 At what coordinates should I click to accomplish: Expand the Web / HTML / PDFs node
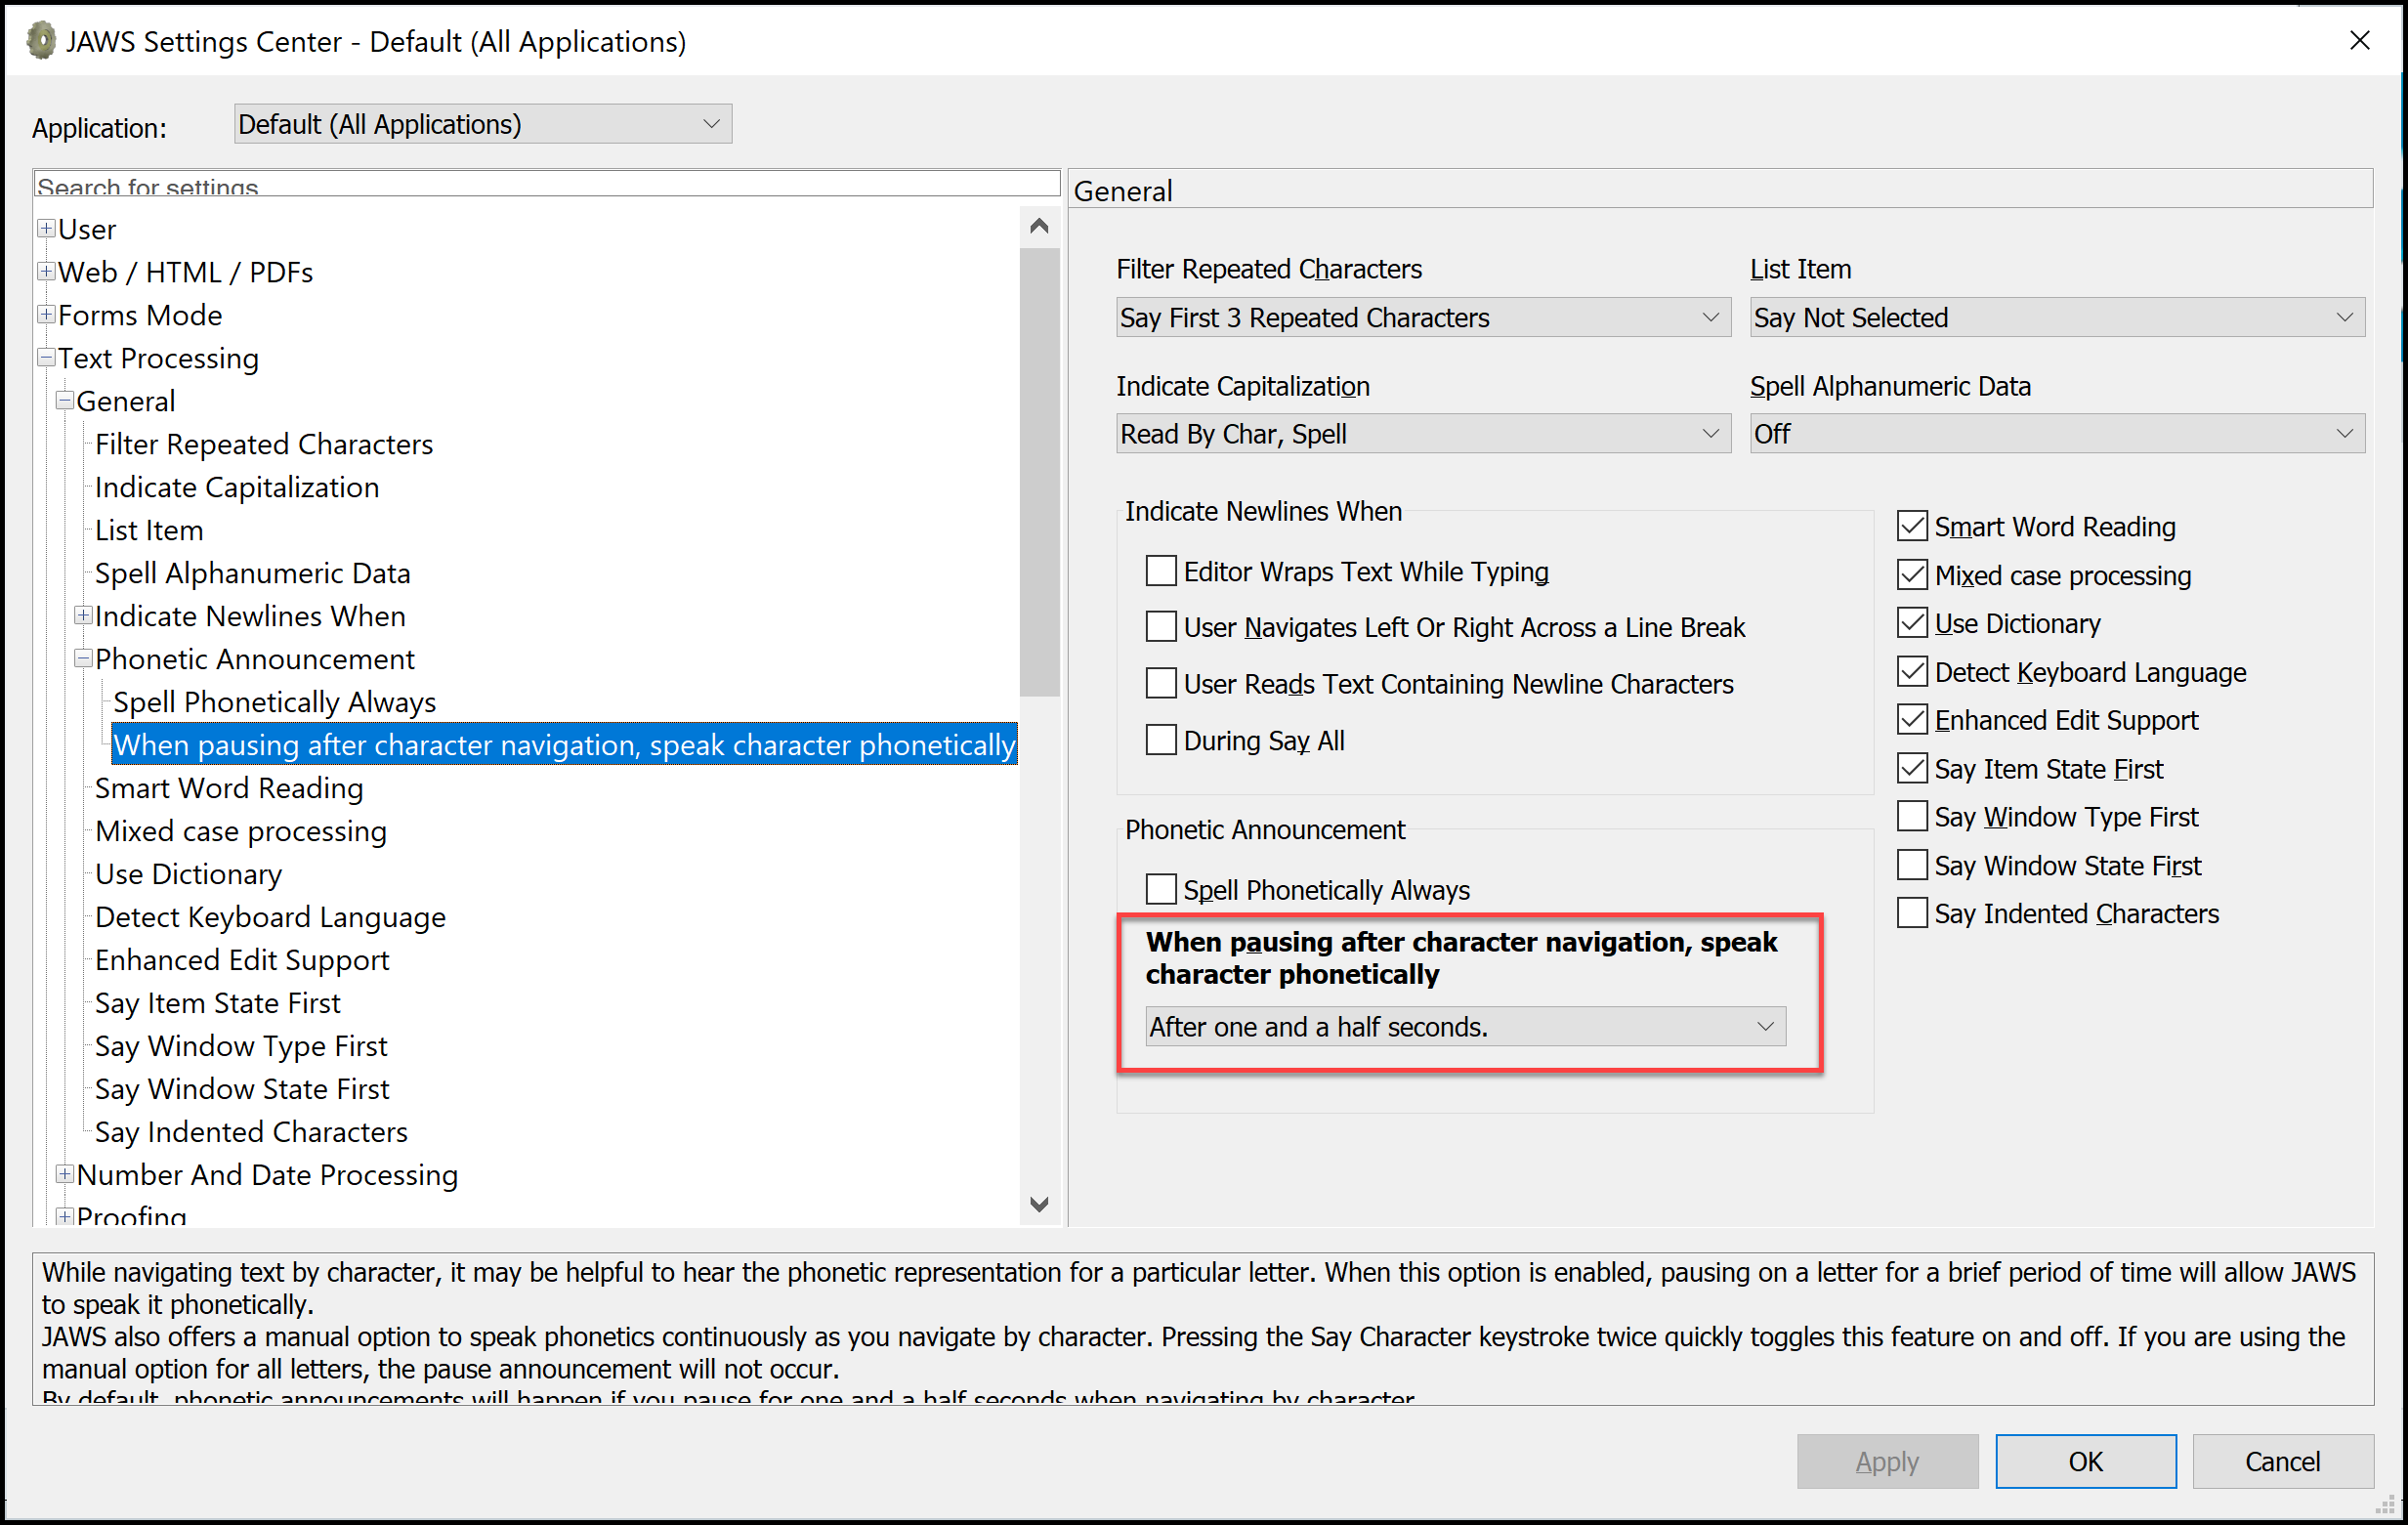pos(46,272)
